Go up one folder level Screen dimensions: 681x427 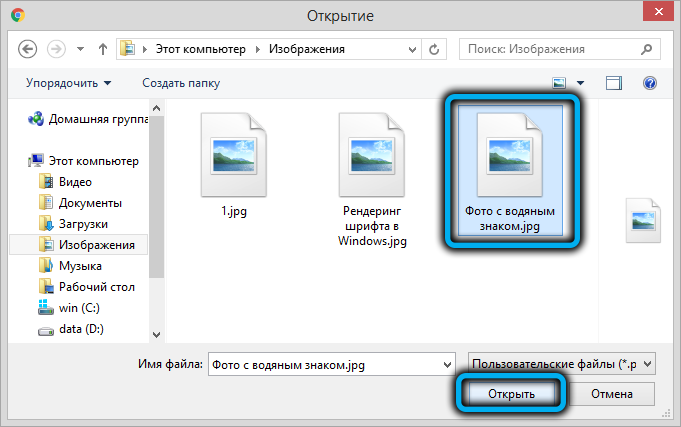tap(102, 49)
